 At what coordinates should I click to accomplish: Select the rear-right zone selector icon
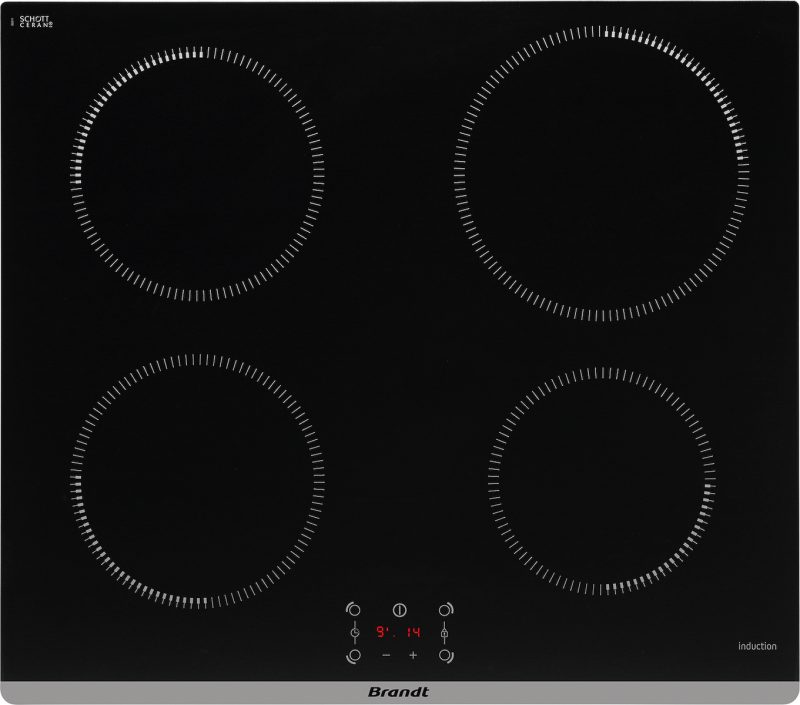tap(445, 608)
